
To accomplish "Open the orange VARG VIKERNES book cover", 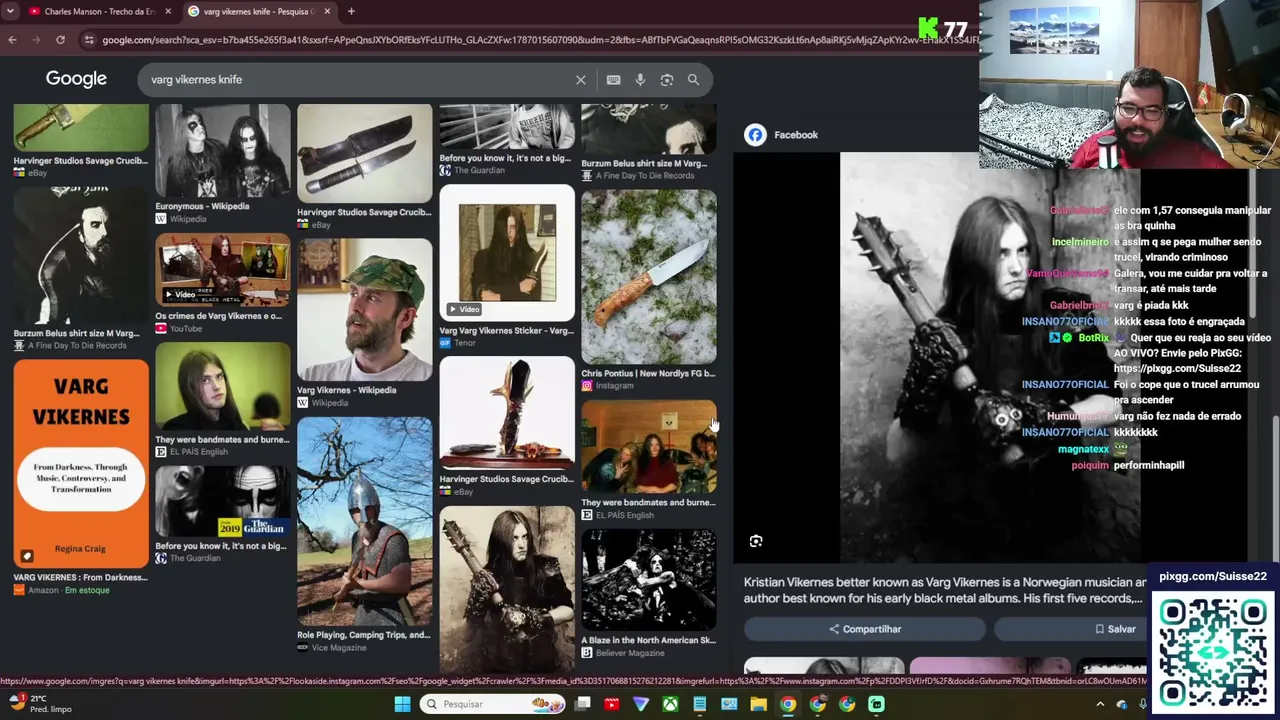I will [x=81, y=464].
